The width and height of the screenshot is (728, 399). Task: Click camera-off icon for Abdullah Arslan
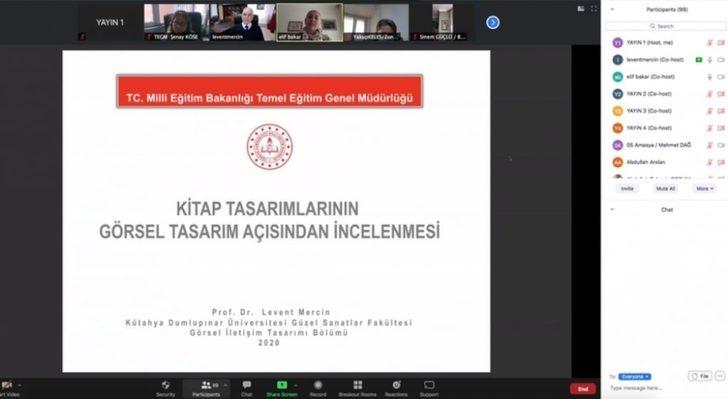coord(721,163)
